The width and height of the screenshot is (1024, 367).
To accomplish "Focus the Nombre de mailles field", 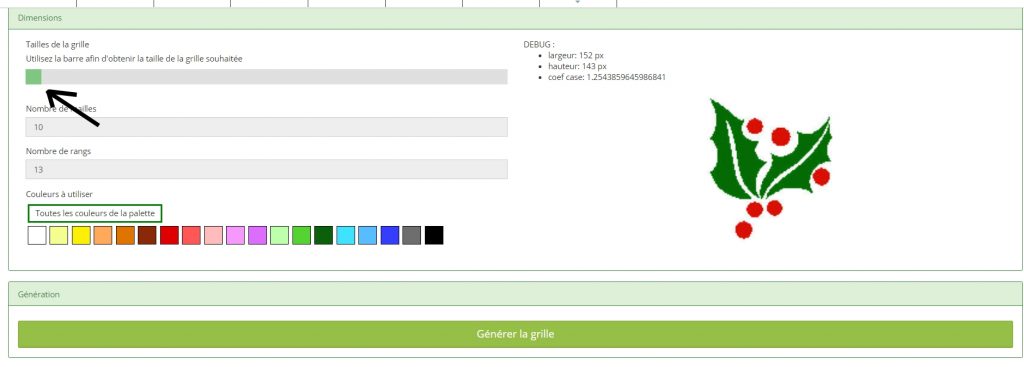I will (x=266, y=127).
